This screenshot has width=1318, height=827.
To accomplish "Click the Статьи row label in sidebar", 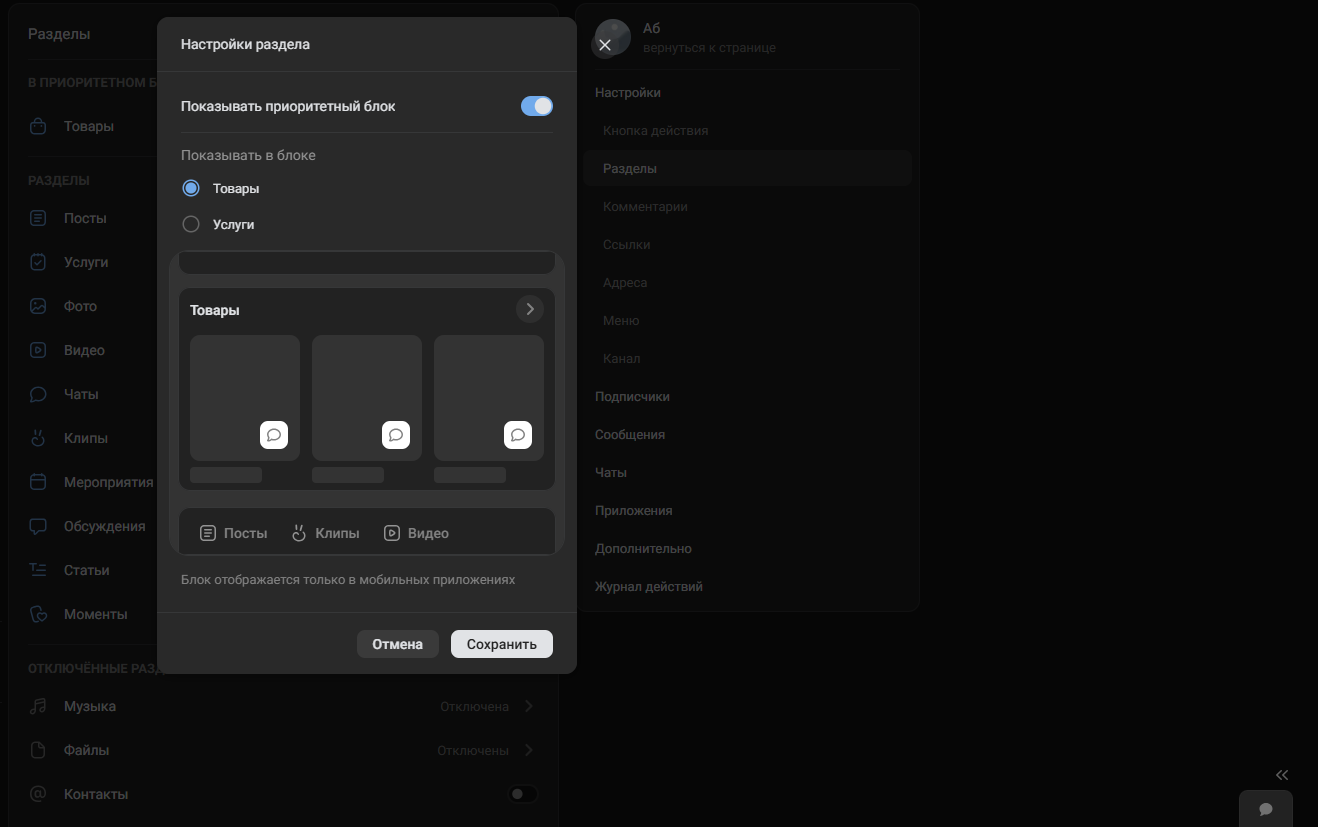I will (87, 570).
